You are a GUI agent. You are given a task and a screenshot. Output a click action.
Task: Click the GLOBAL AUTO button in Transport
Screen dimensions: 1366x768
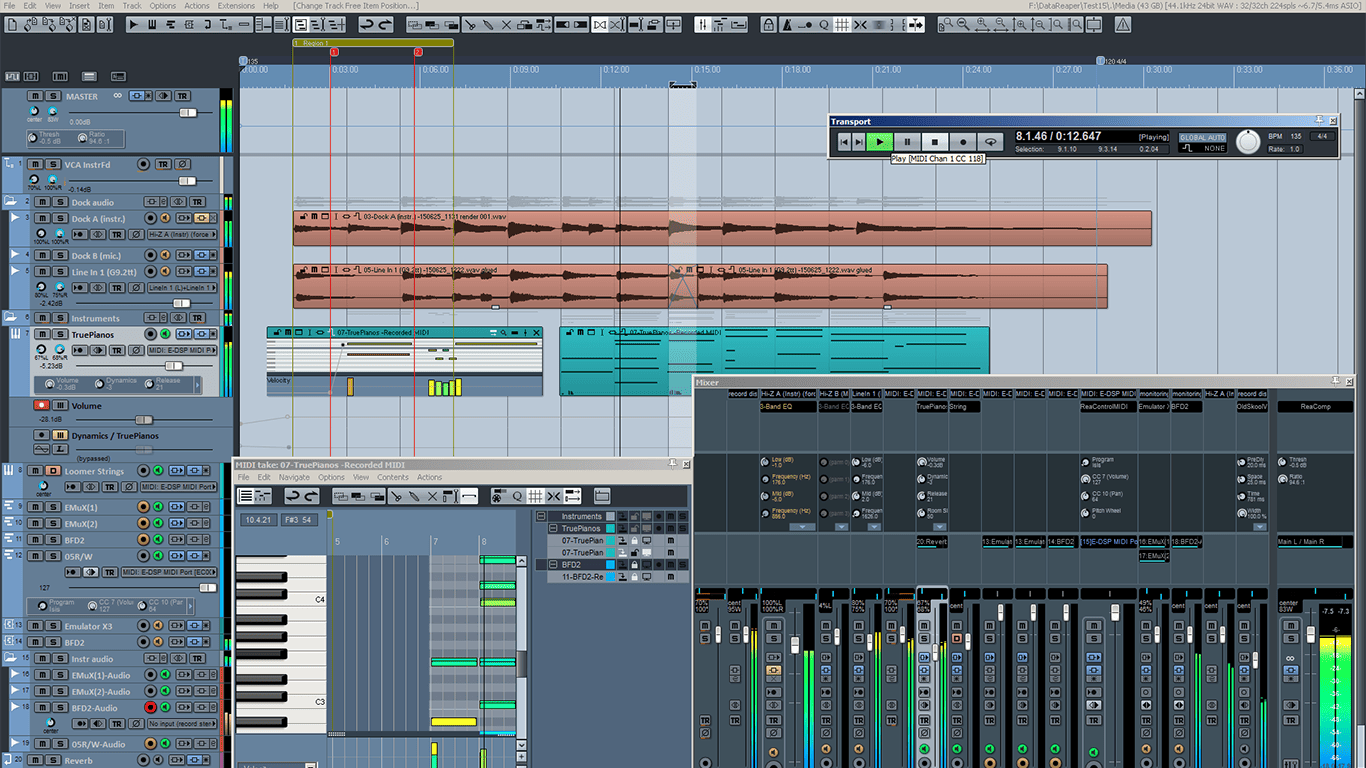click(x=1202, y=137)
